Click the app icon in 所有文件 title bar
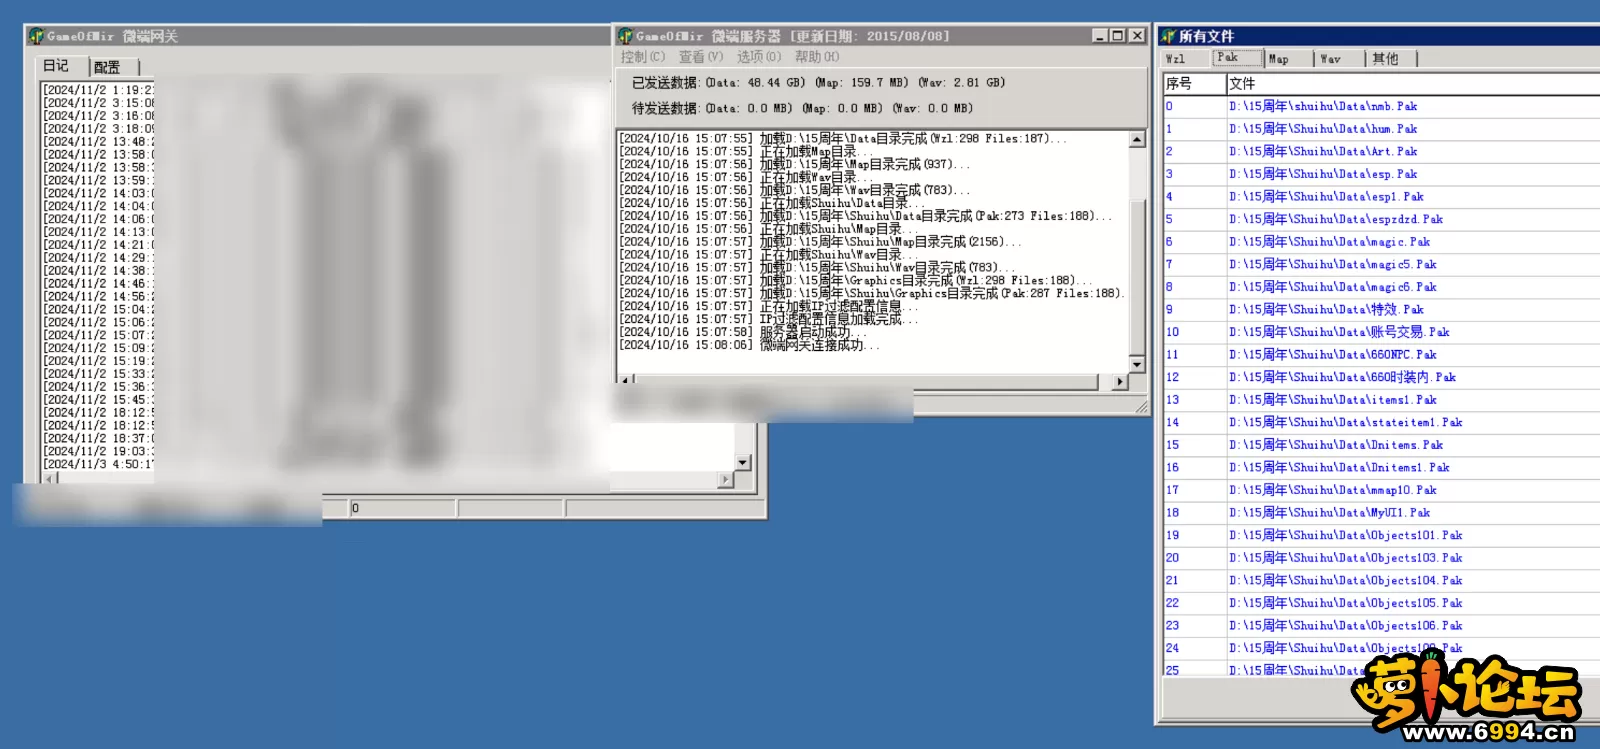This screenshot has height=749, width=1600. pos(1168,36)
